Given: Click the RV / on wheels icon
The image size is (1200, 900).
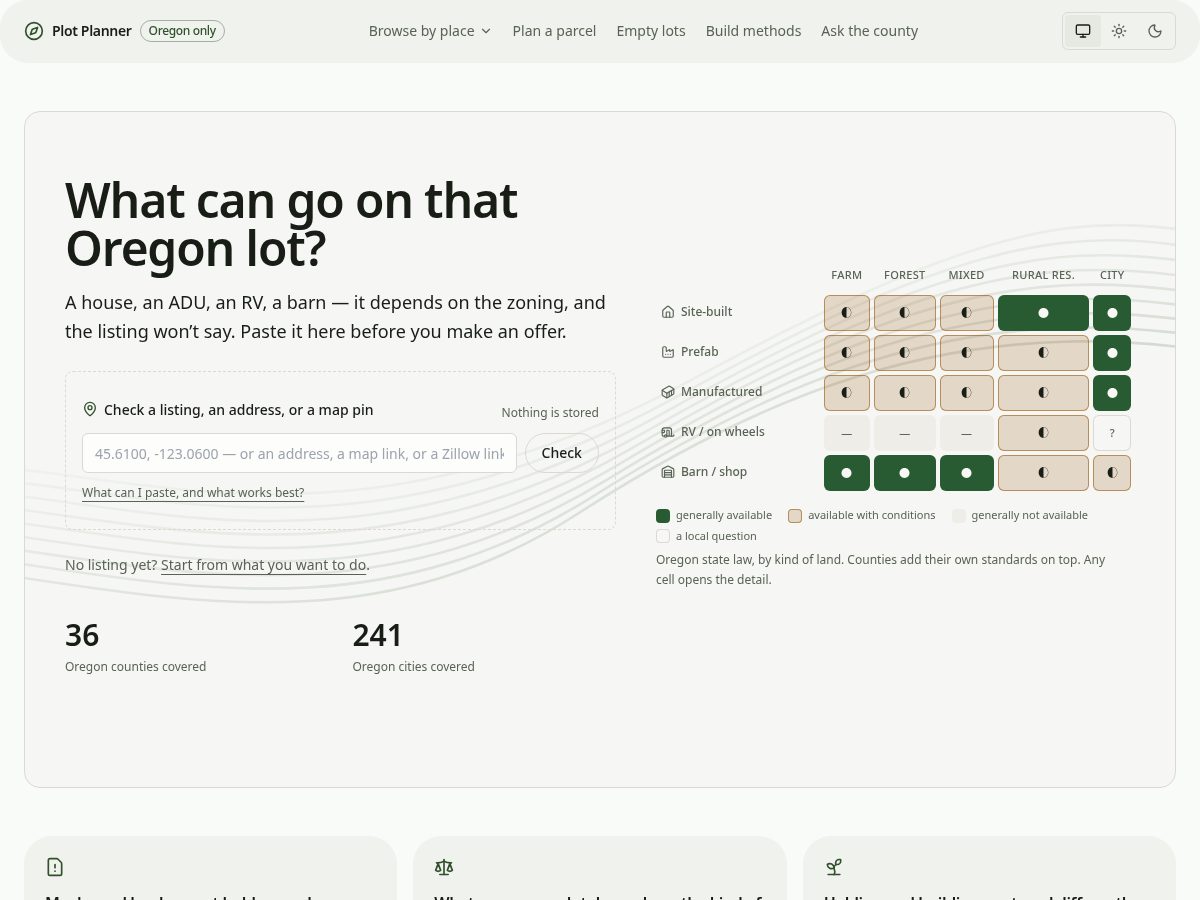Looking at the screenshot, I should (x=668, y=432).
